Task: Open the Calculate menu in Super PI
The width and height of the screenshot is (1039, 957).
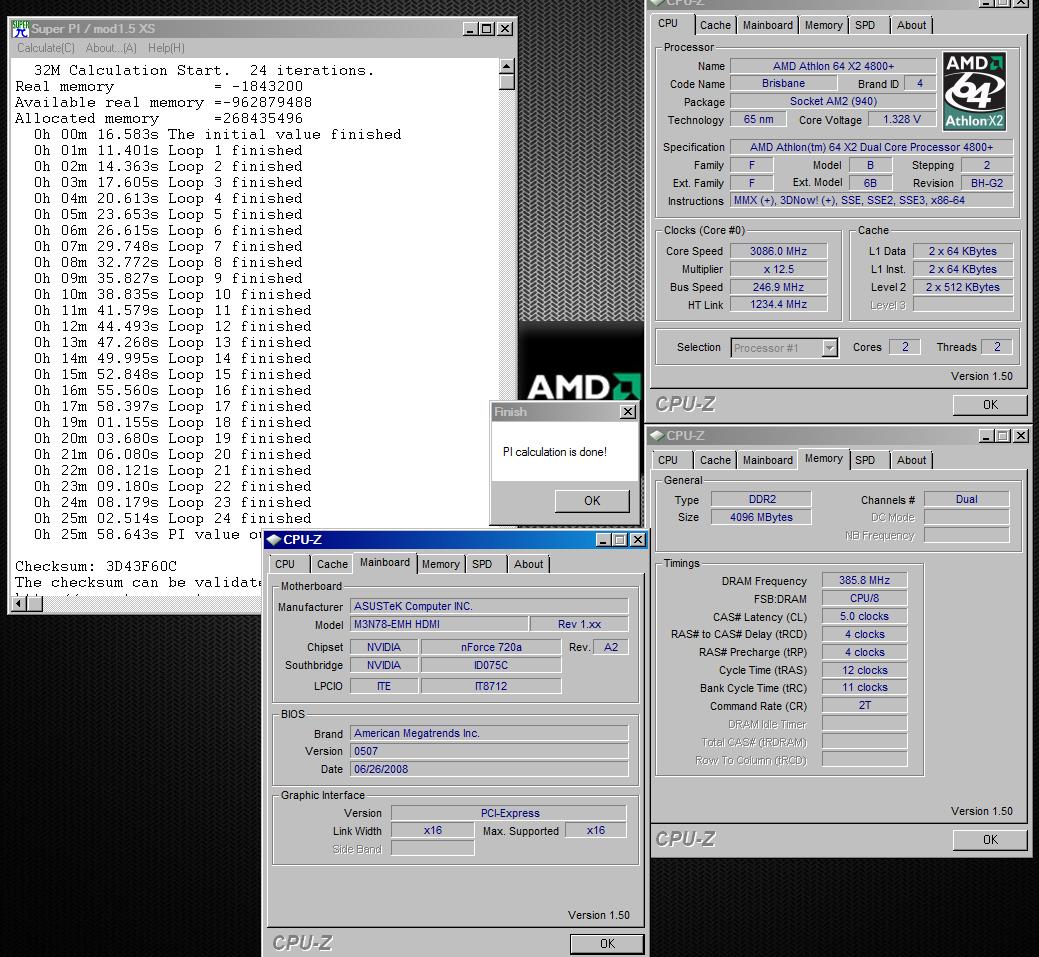Action: [x=46, y=48]
